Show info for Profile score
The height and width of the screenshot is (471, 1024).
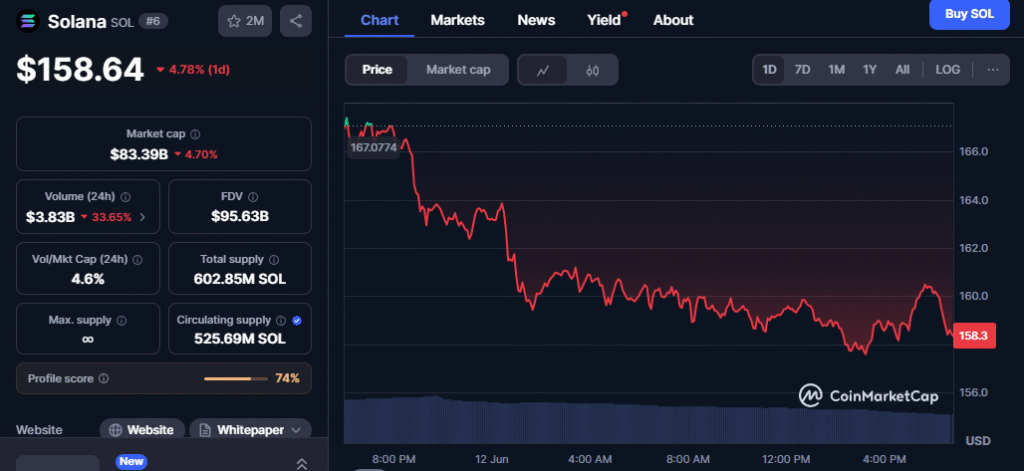click(103, 378)
